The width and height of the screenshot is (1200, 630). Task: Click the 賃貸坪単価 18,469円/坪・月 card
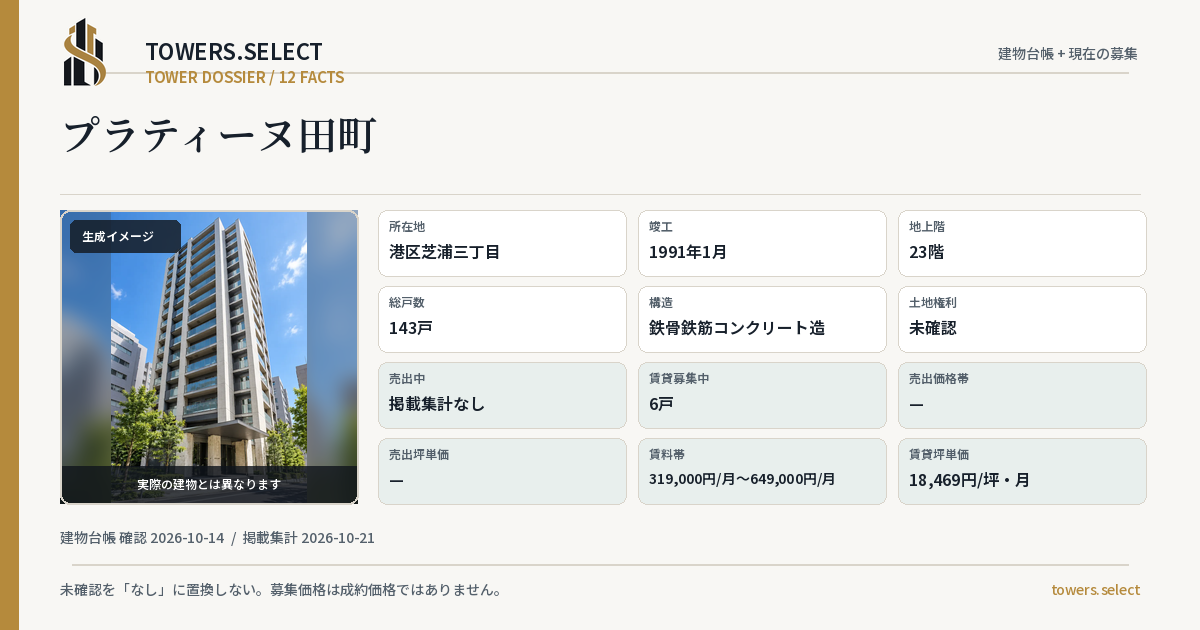[1022, 471]
